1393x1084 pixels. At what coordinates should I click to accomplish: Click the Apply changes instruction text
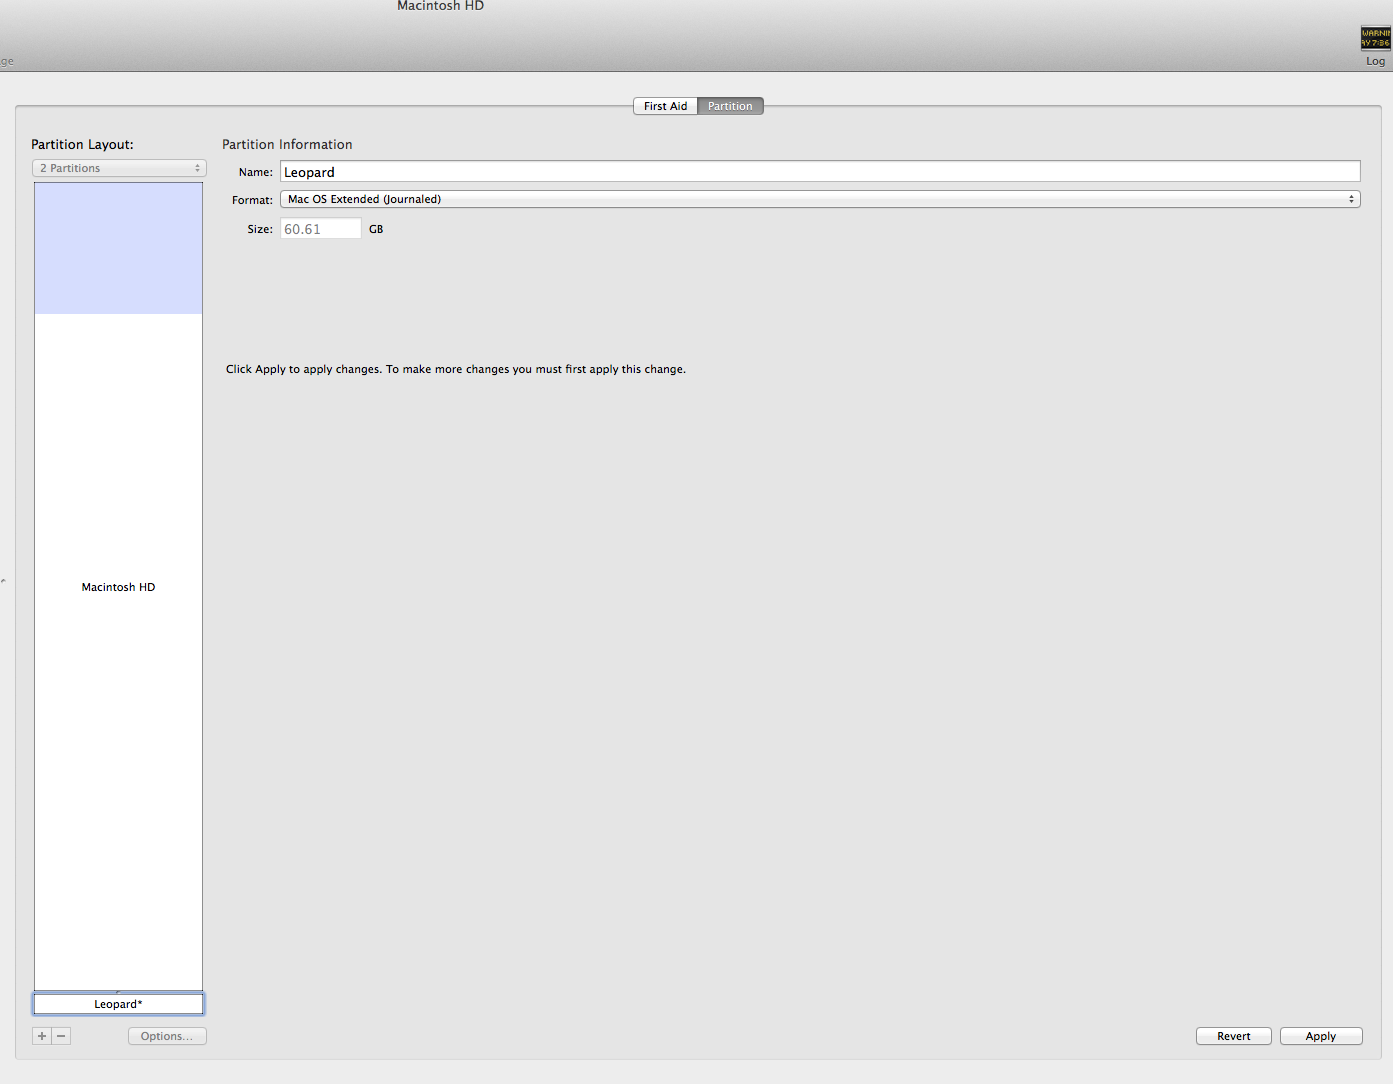[x=456, y=369]
